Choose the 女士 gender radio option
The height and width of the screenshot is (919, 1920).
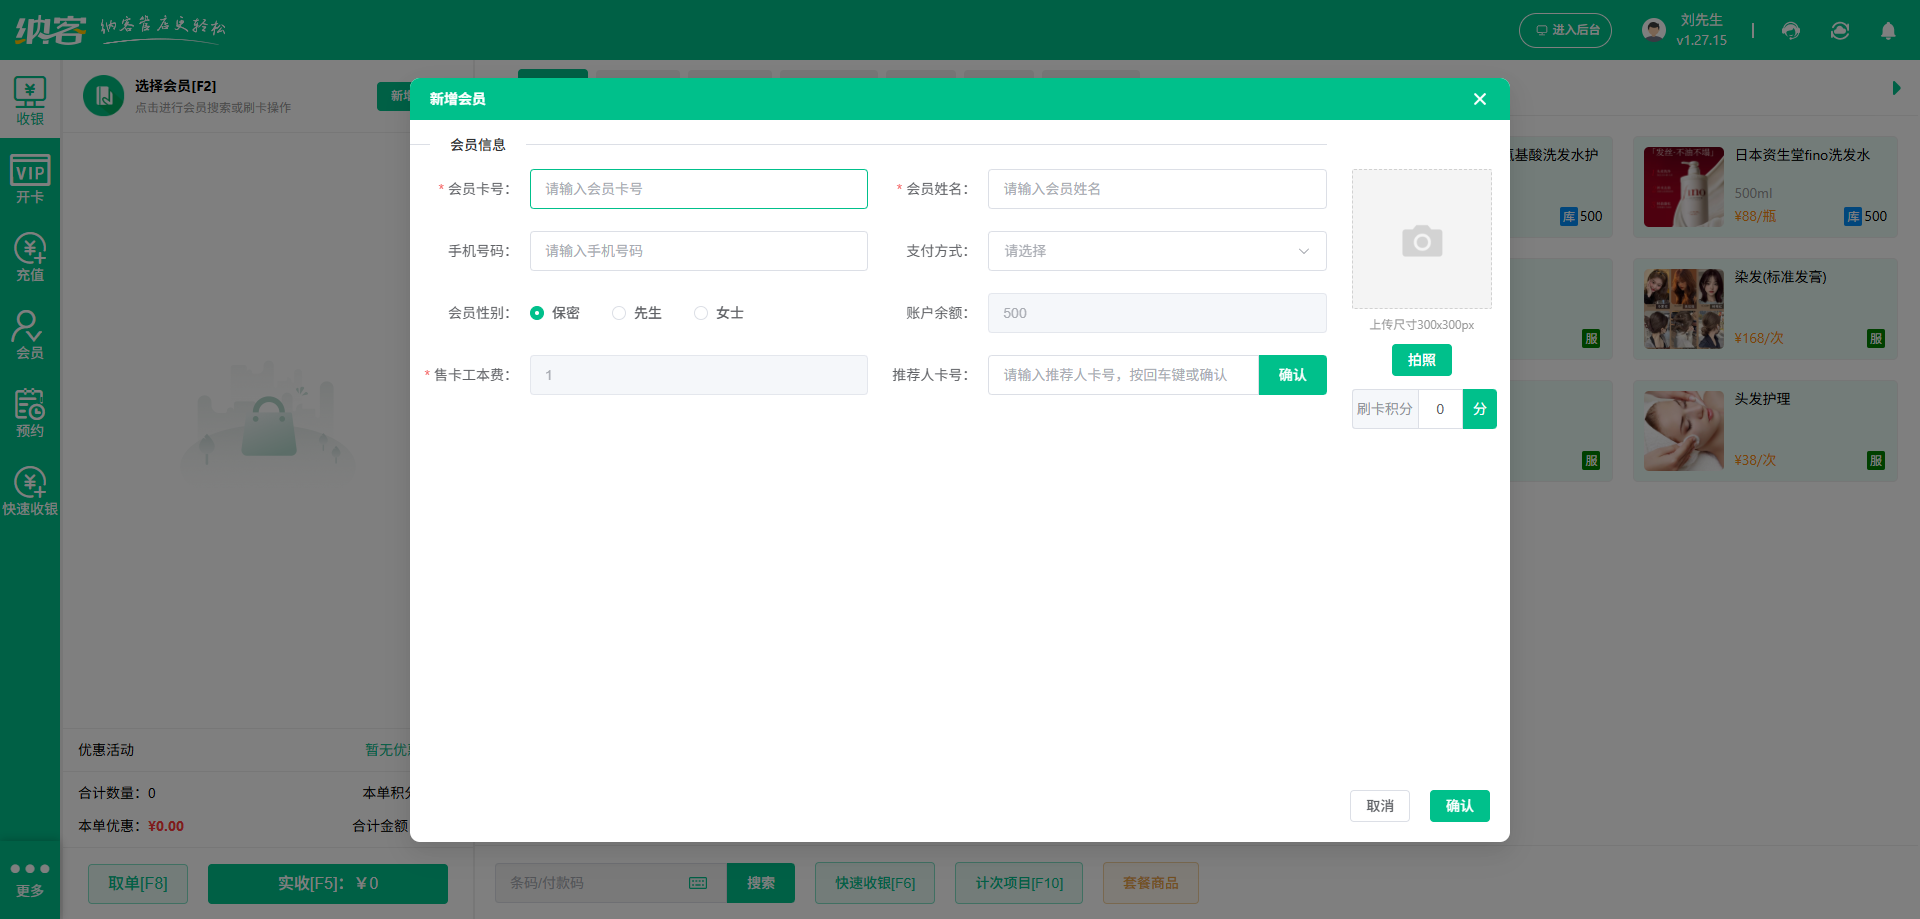[x=701, y=313]
